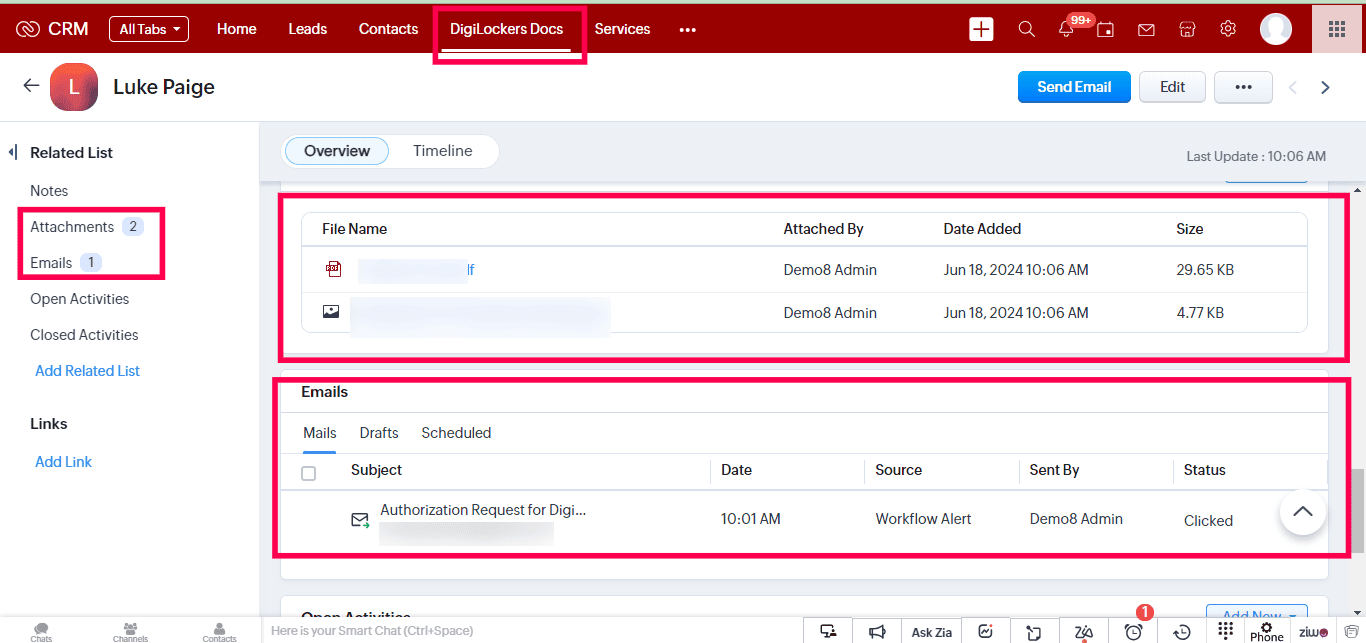Select Open Activities in Related List
1366x643 pixels.
(x=80, y=299)
